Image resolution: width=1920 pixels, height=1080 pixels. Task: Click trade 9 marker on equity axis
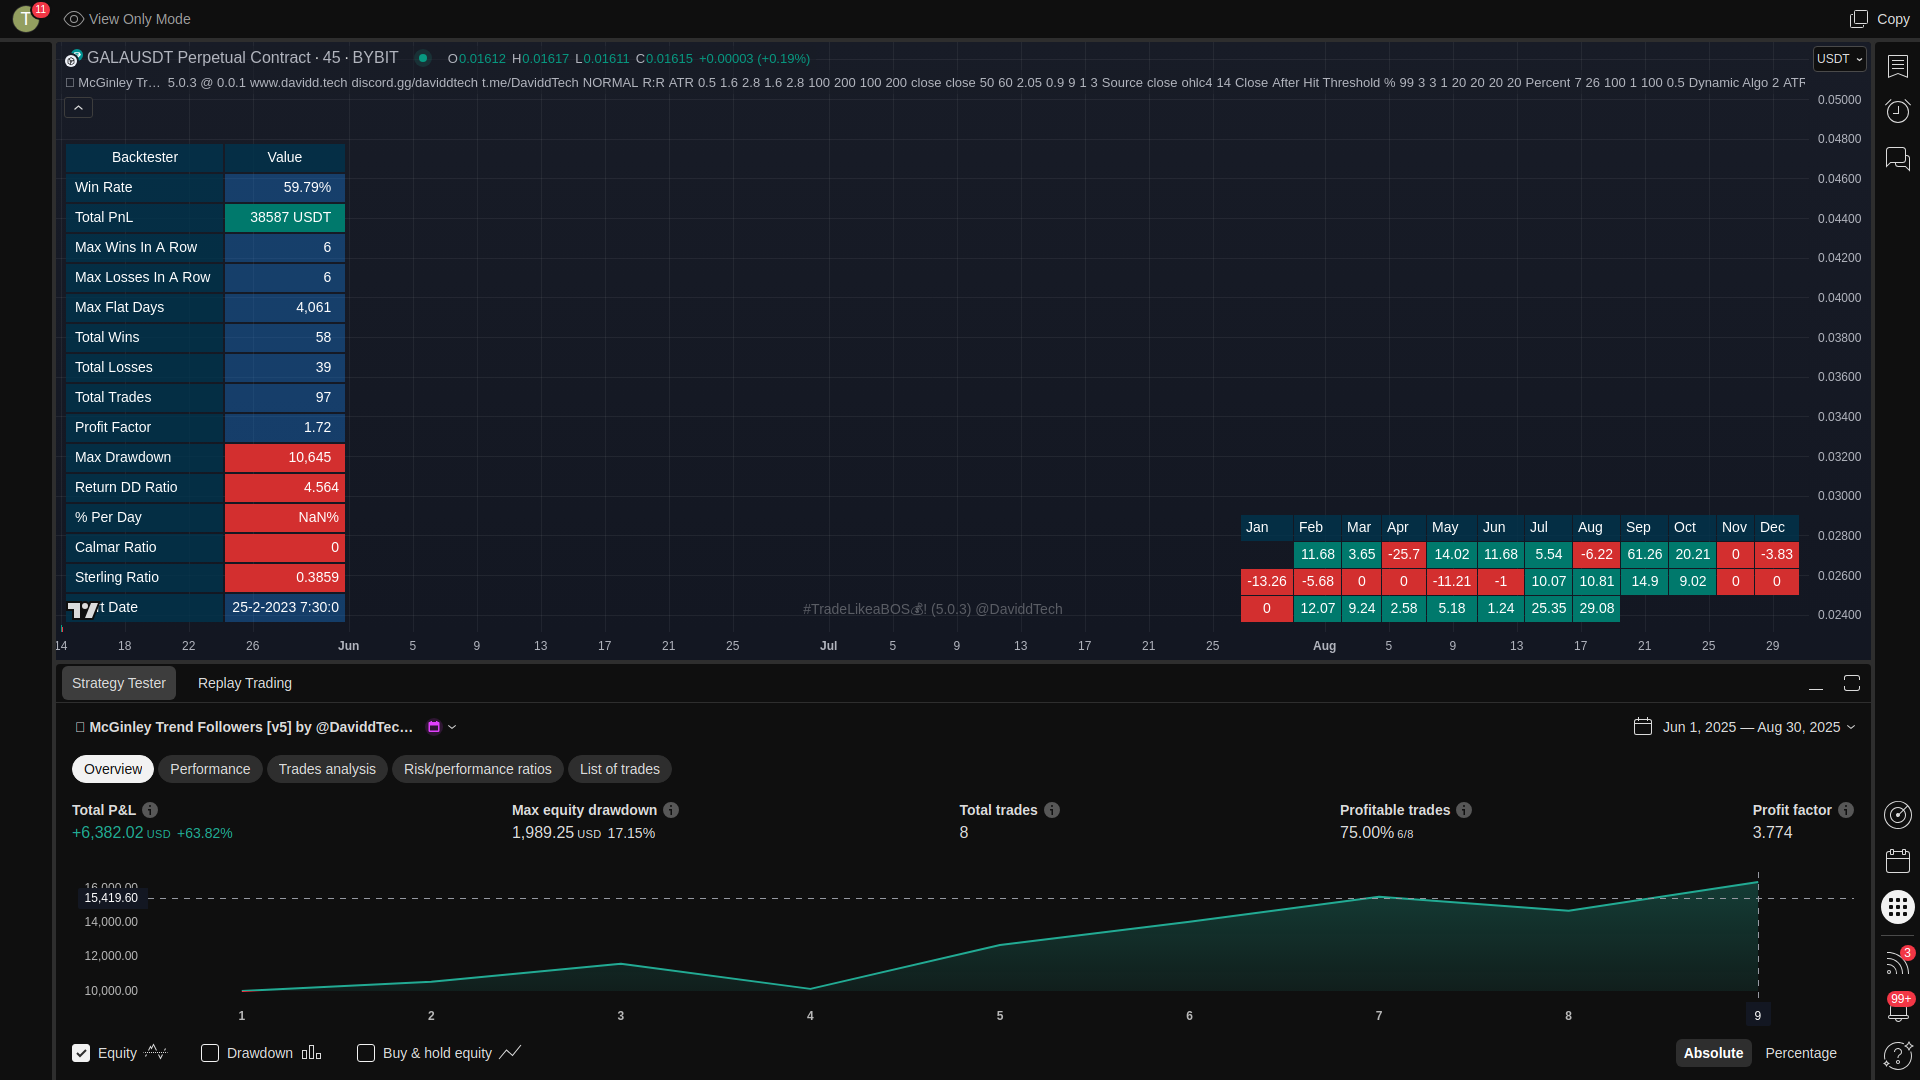coord(1758,1015)
